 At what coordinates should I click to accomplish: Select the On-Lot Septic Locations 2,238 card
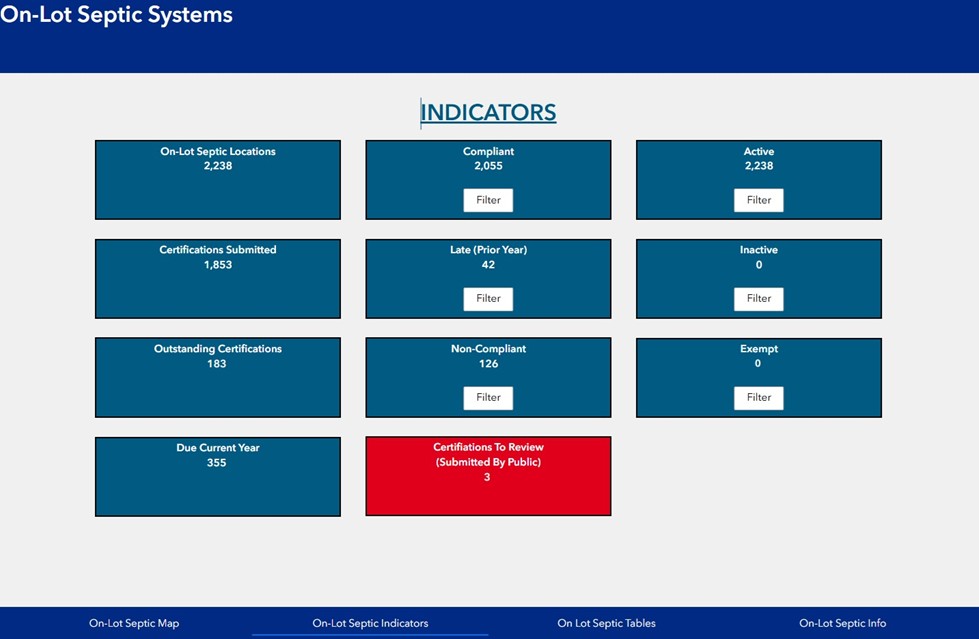218,180
